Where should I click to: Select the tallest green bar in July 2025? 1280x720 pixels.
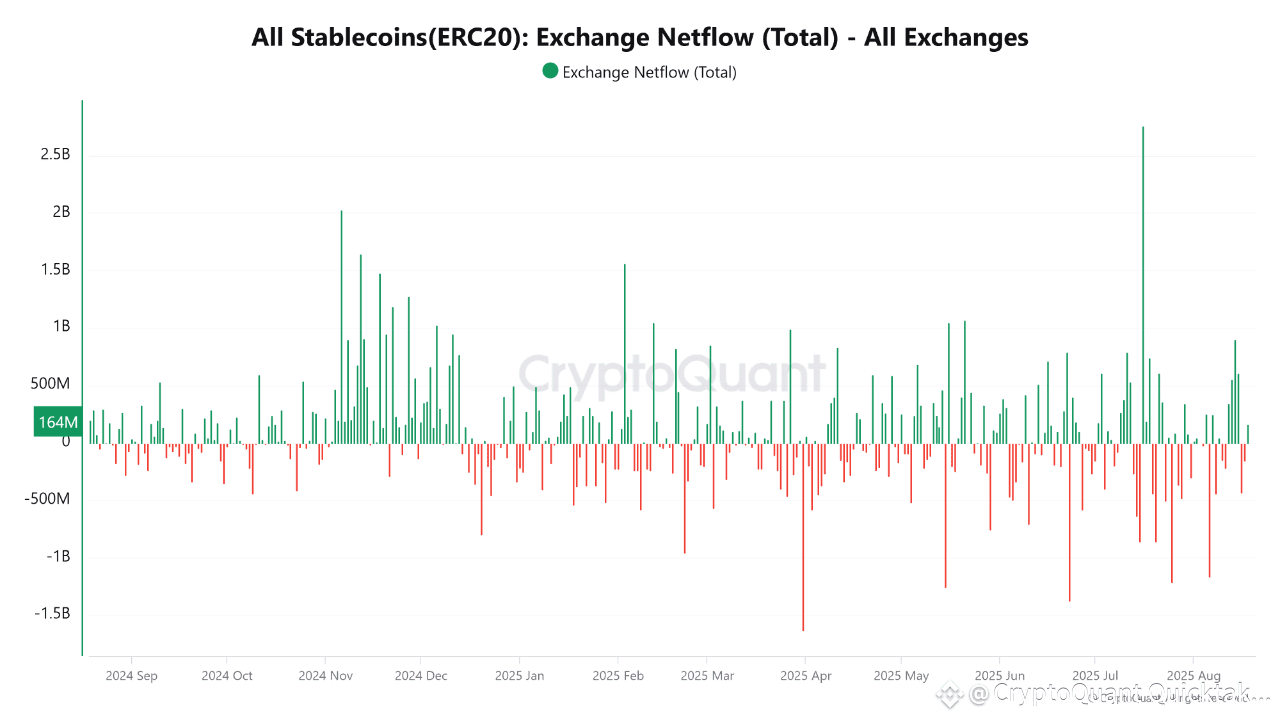(1142, 284)
